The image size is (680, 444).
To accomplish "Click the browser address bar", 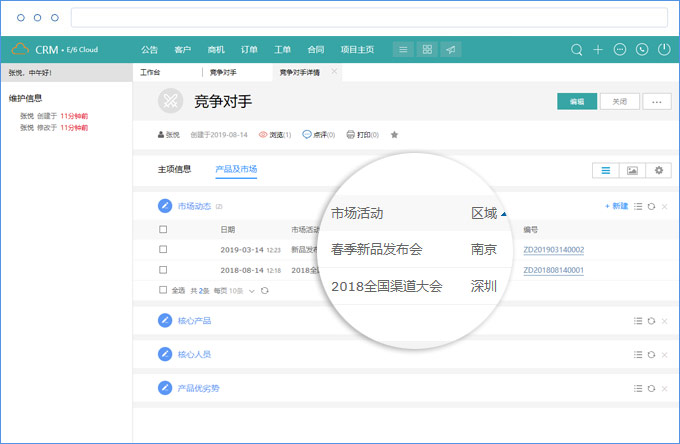I will [369, 18].
